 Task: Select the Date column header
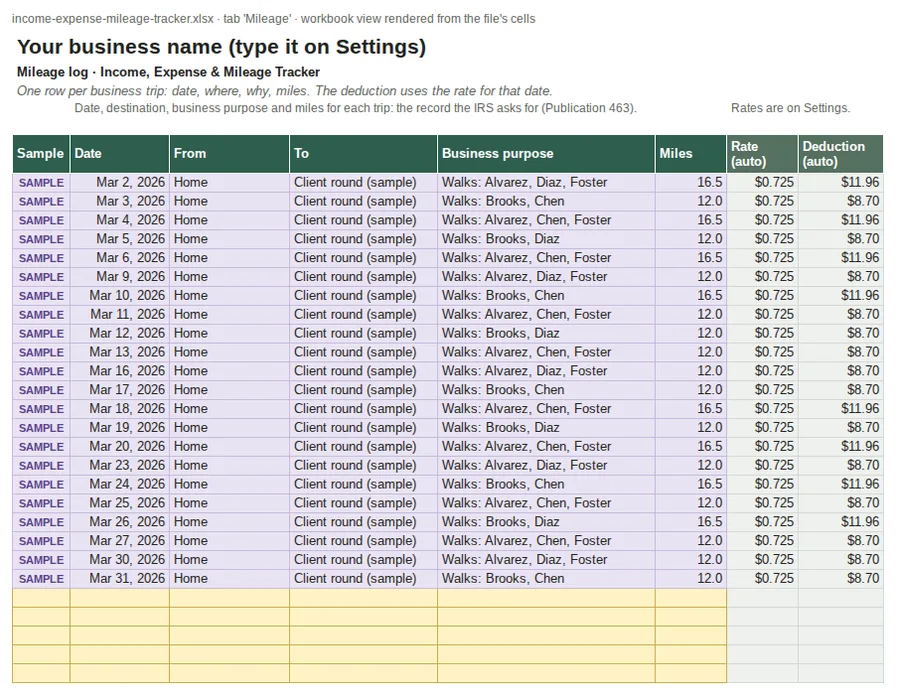[119, 154]
